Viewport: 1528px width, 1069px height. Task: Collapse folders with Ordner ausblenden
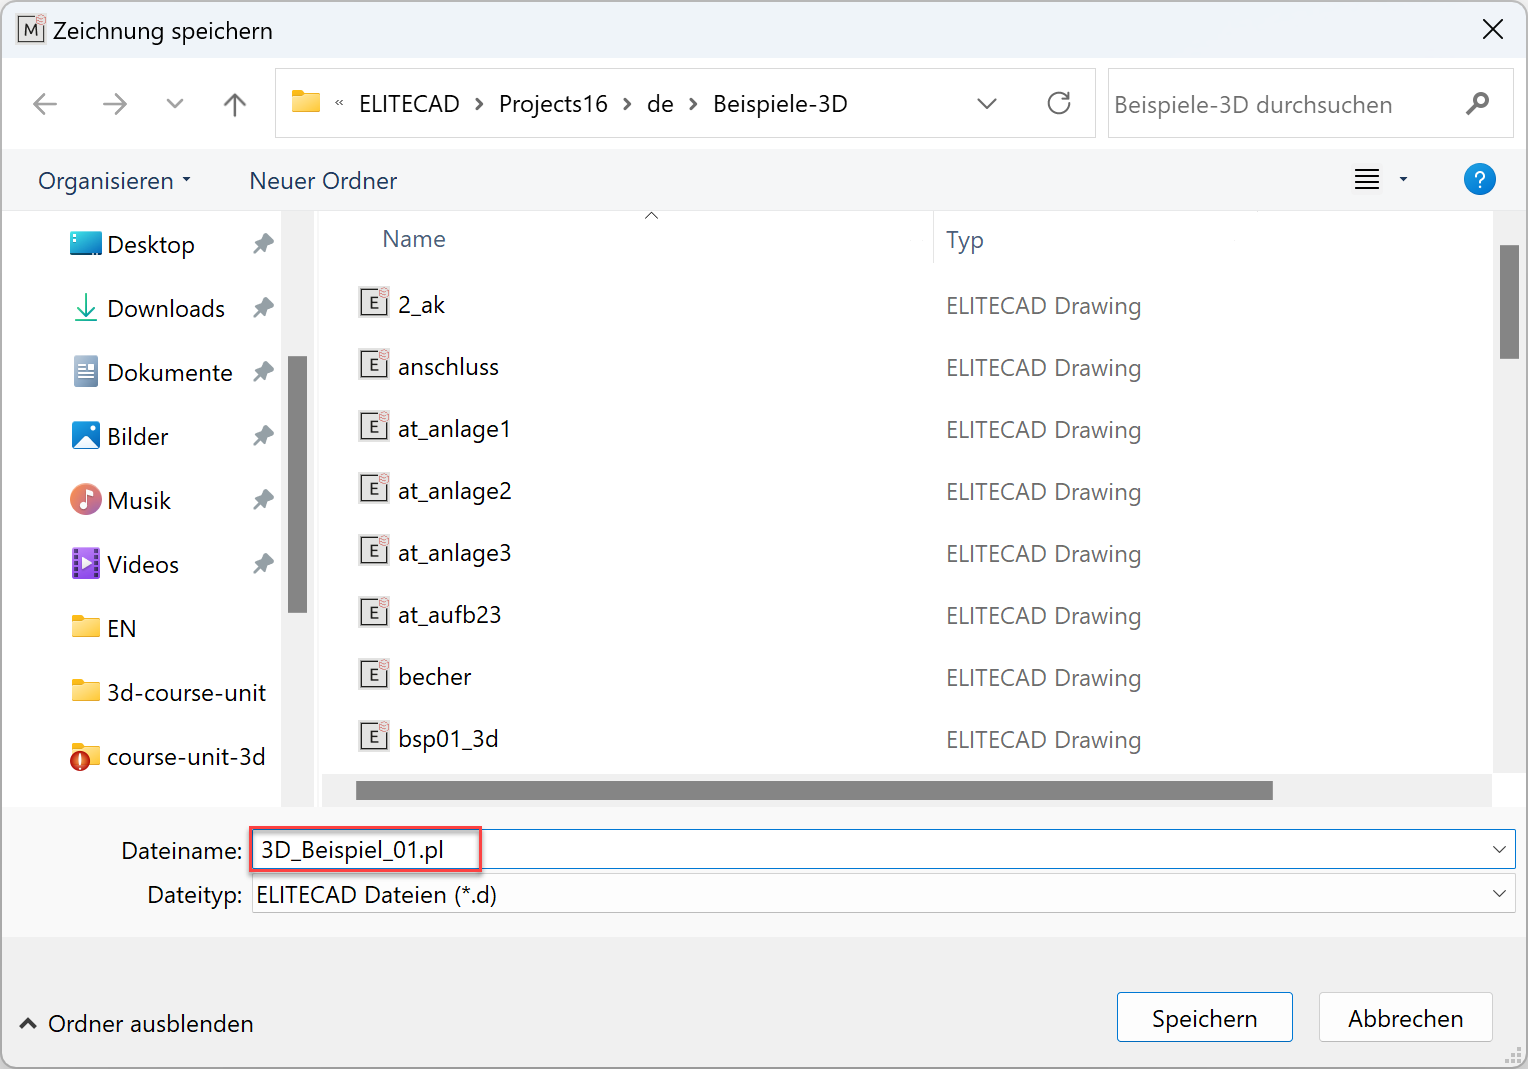coord(137,1024)
